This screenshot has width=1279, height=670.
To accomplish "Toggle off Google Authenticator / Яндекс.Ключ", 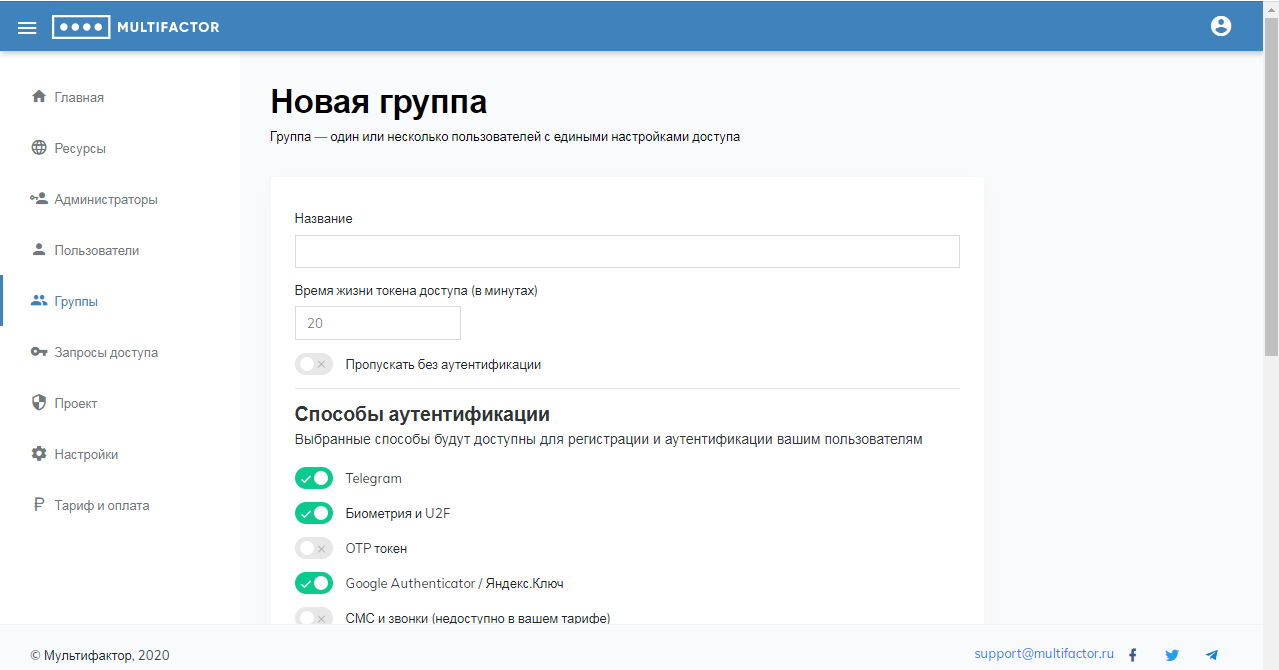I will click(313, 583).
